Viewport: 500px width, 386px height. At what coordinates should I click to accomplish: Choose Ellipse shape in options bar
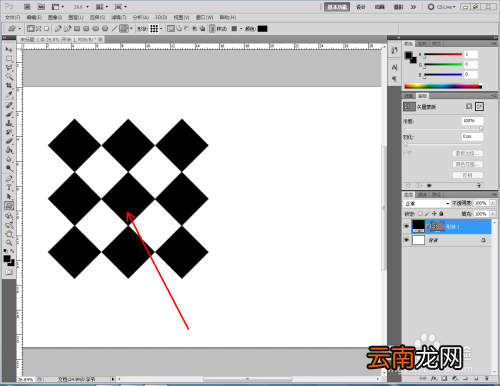[96, 29]
